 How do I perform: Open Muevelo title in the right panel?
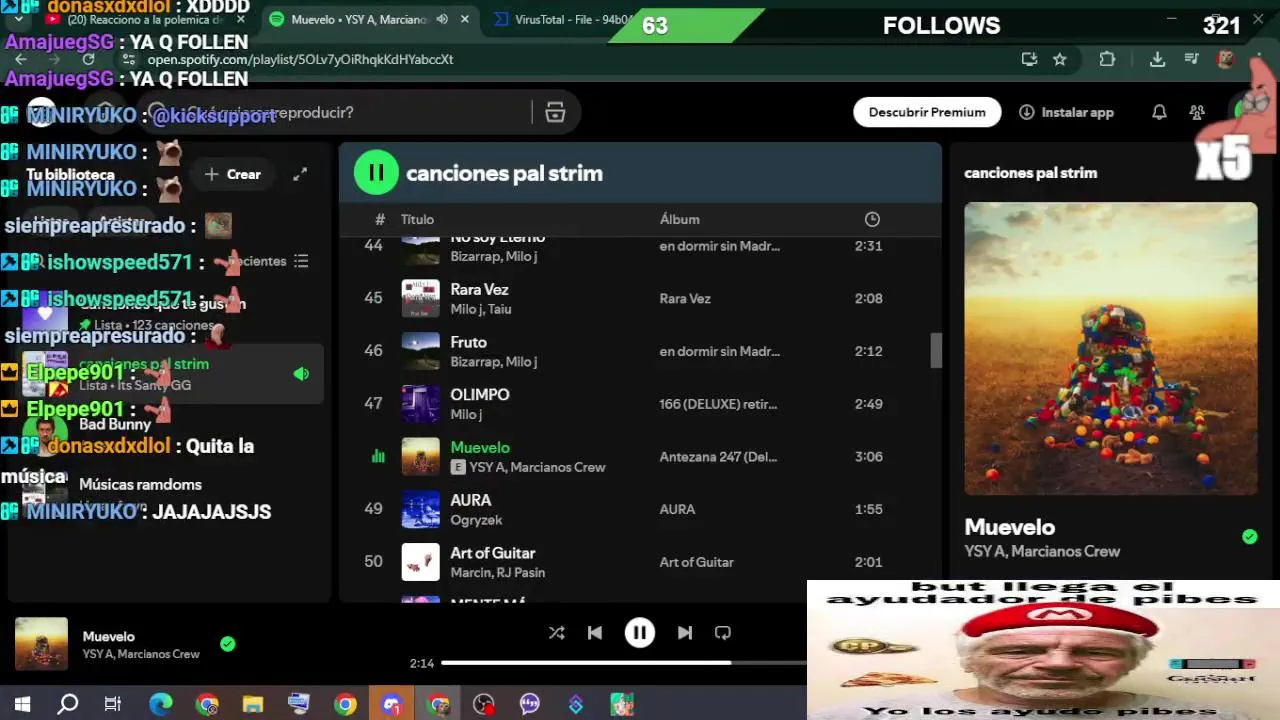point(1009,527)
